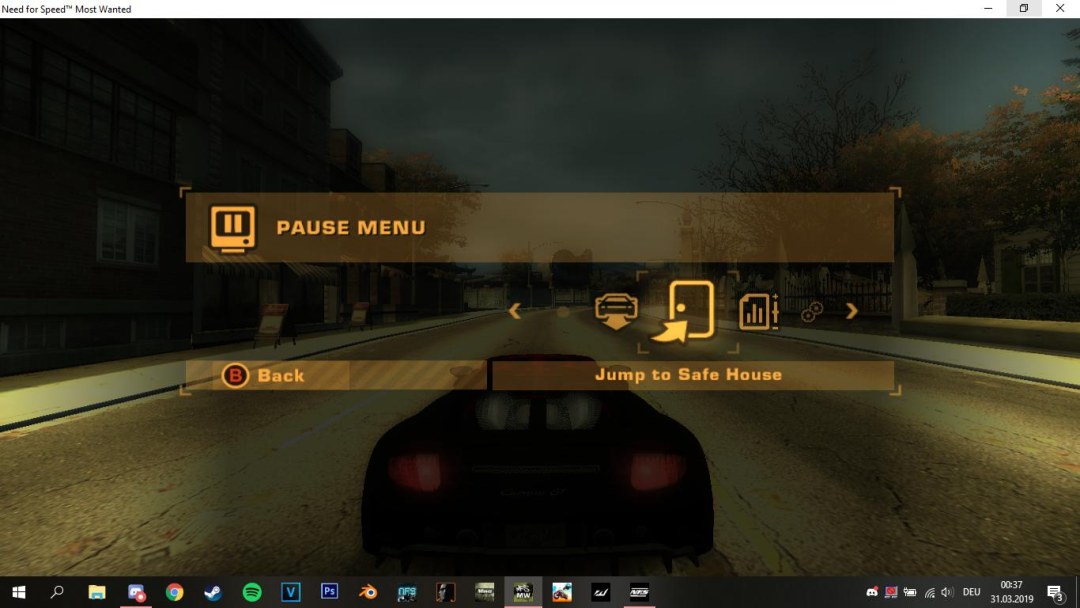1080x608 pixels.
Task: Open Steam from the taskbar
Action: [x=213, y=592]
